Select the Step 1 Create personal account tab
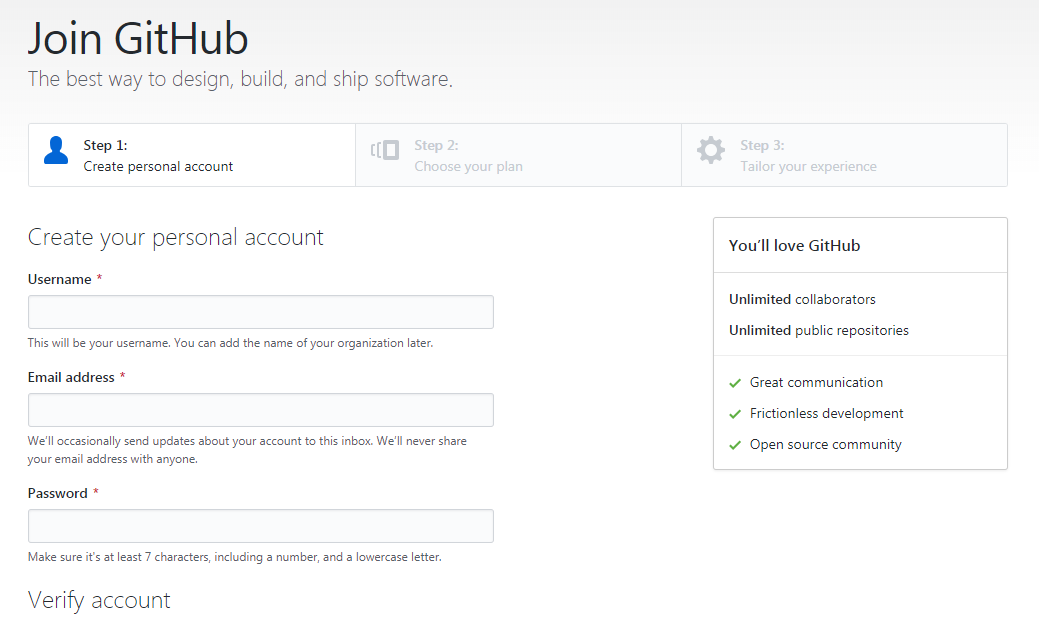The image size is (1039, 637). (x=192, y=155)
